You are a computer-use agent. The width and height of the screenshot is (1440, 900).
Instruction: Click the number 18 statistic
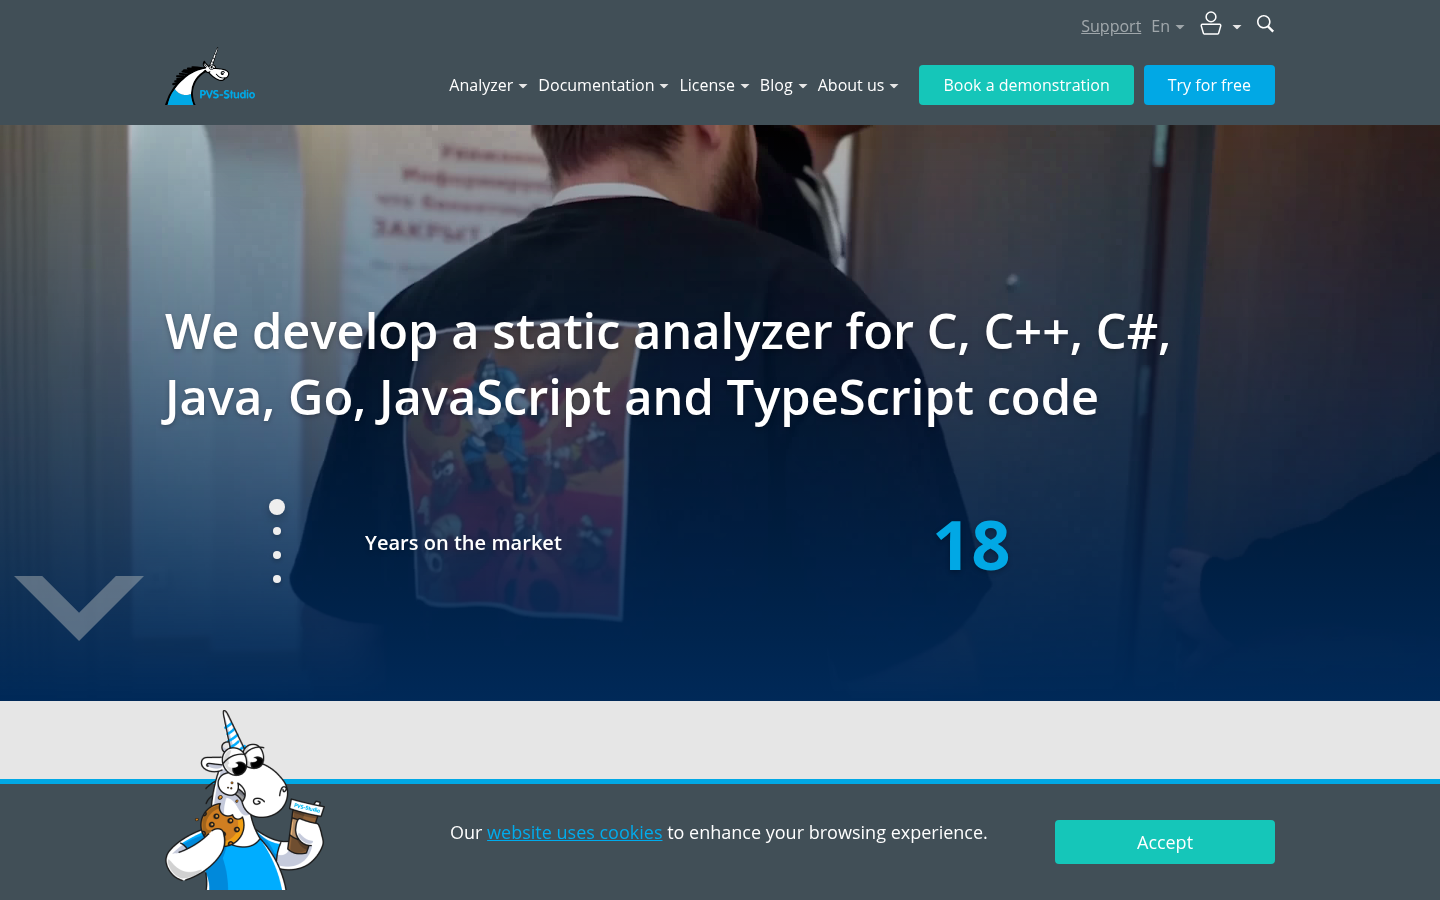[972, 545]
